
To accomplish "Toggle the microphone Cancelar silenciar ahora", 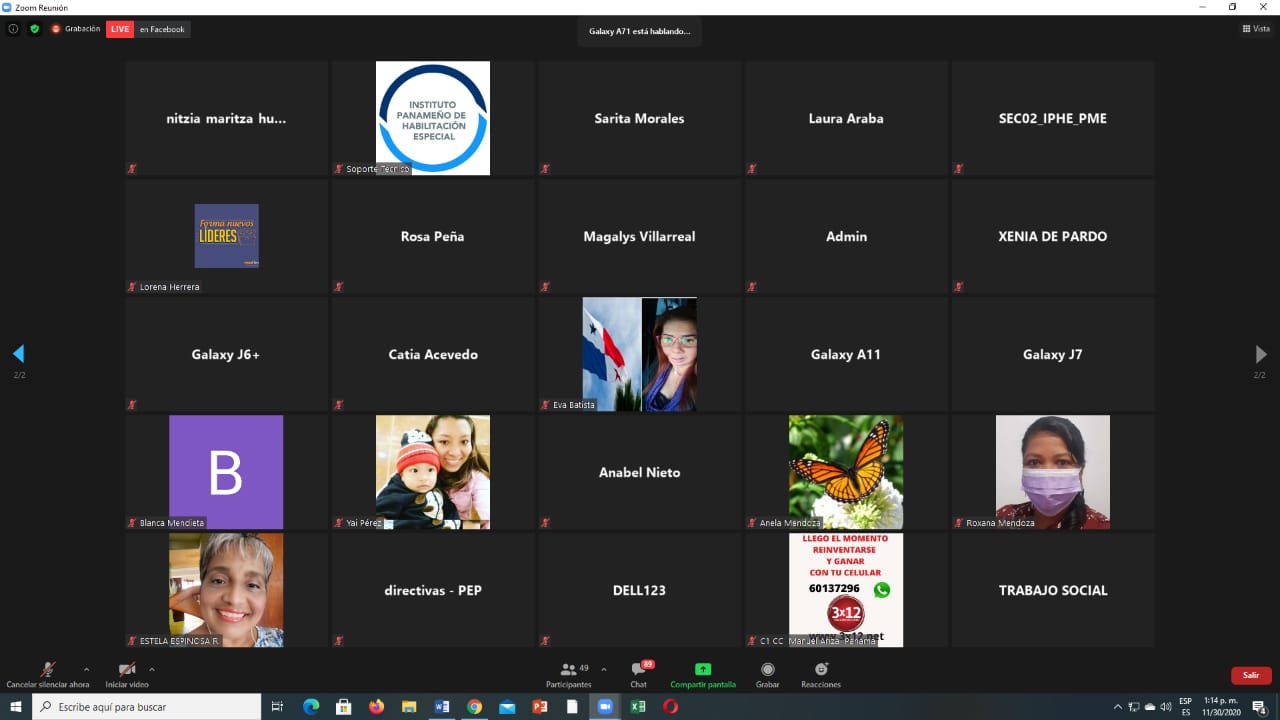I will click(x=47, y=674).
